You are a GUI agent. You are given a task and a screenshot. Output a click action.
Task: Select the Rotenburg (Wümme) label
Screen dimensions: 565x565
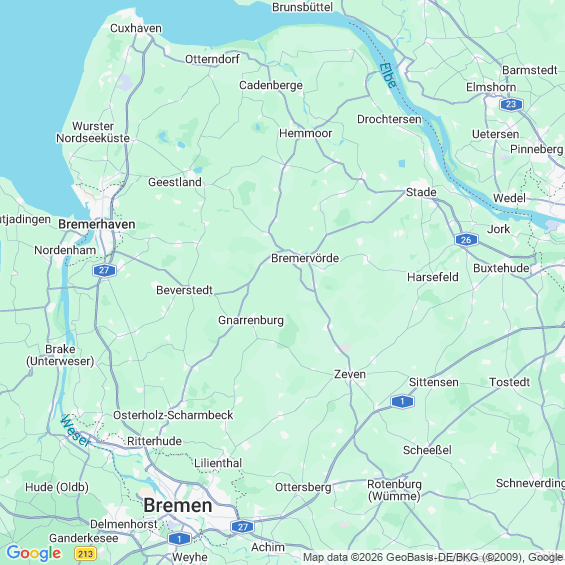[x=394, y=490]
